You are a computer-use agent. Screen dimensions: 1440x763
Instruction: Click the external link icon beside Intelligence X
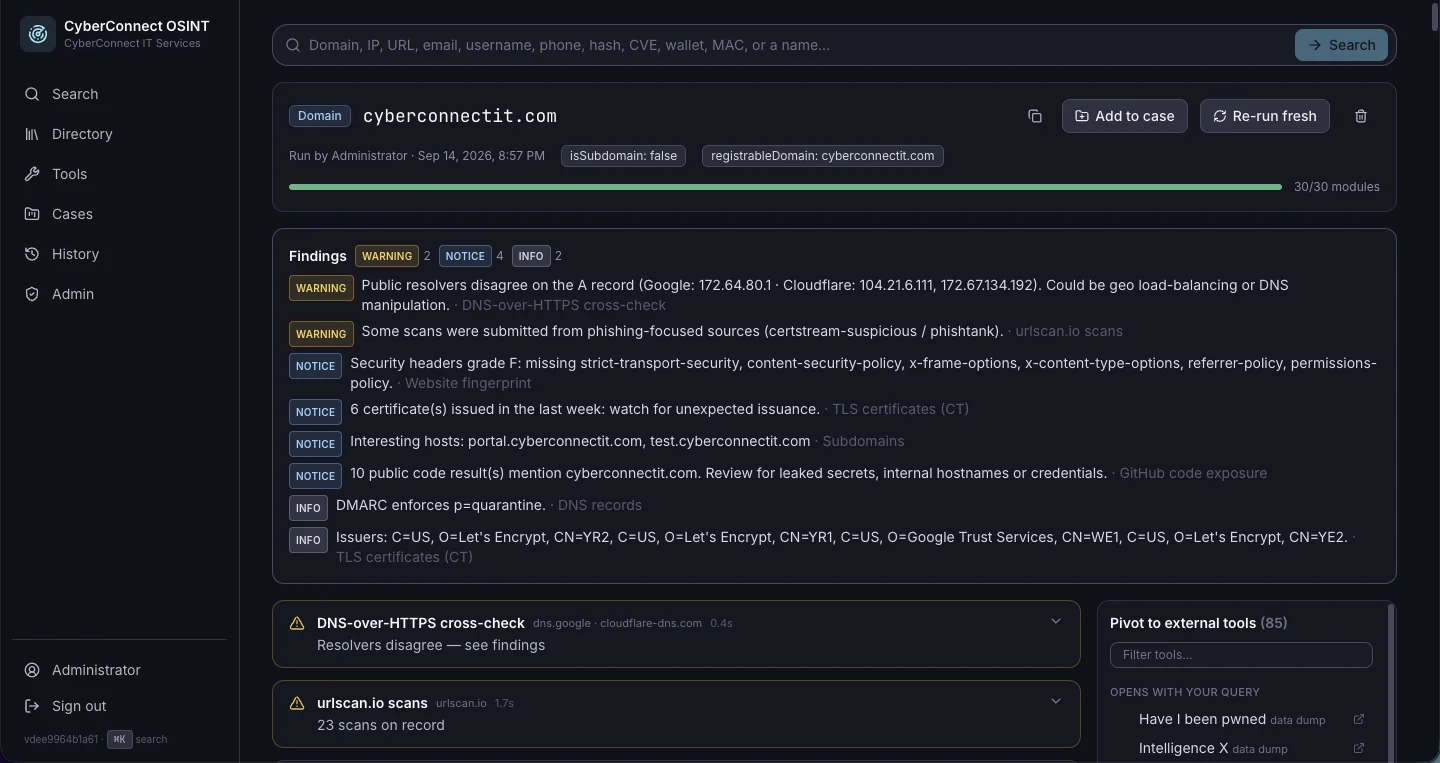(1359, 748)
